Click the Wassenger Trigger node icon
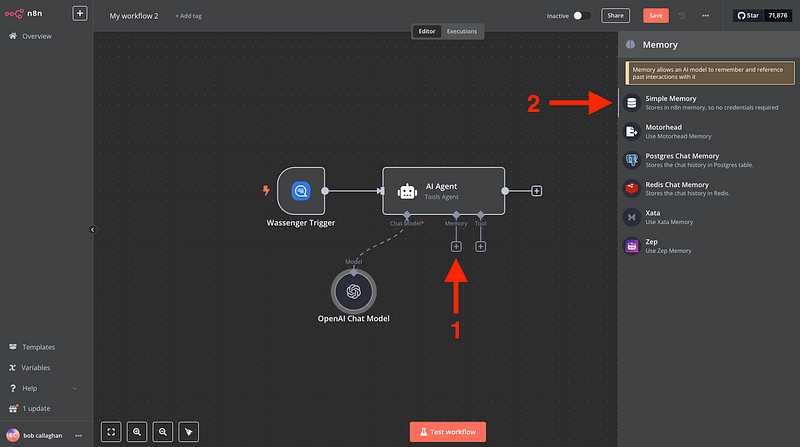Image resolution: width=800 pixels, height=447 pixels. click(301, 190)
